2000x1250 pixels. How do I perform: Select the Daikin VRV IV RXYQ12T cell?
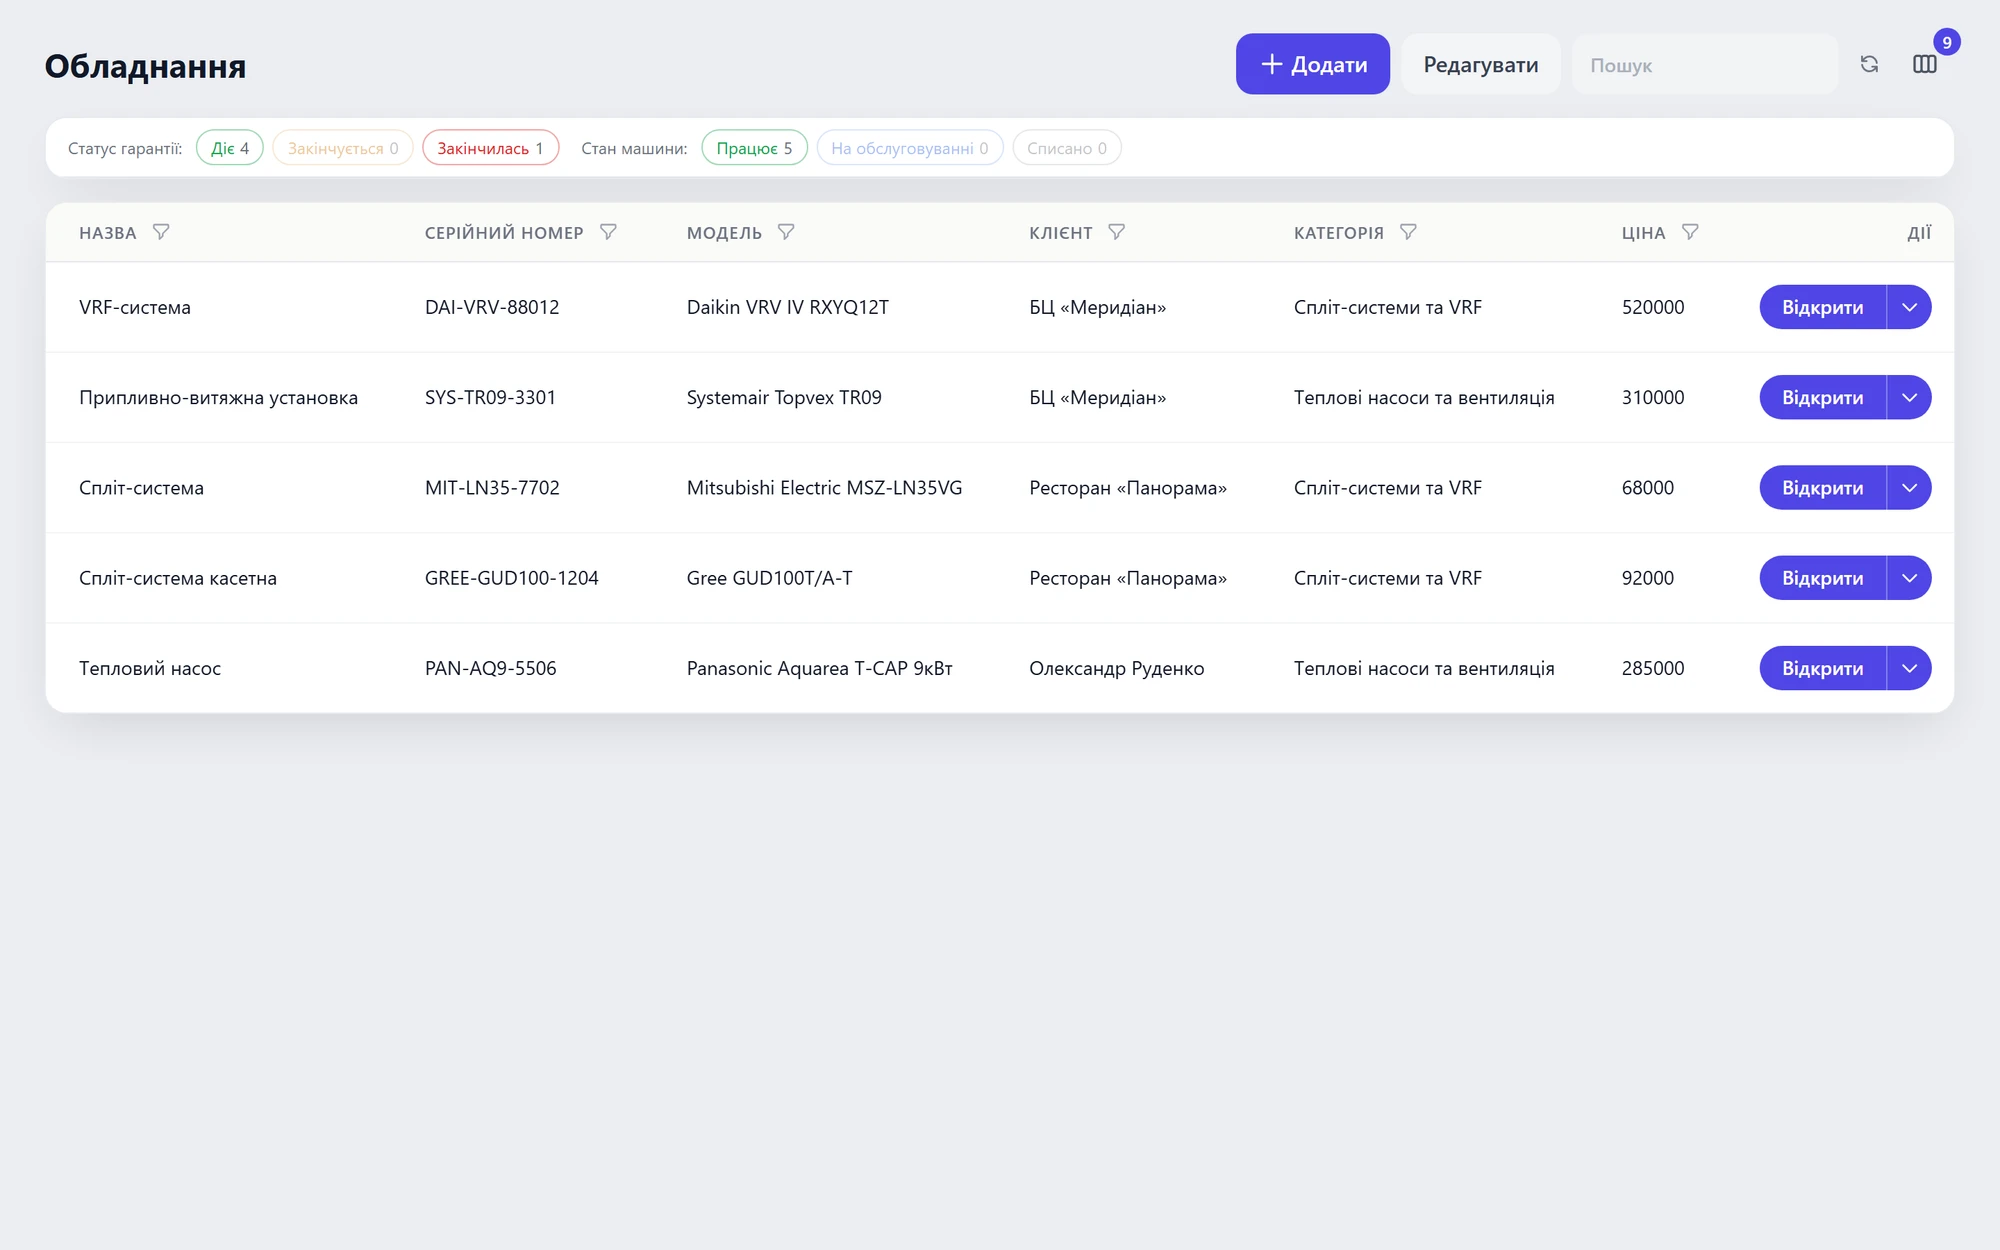pyautogui.click(x=788, y=307)
